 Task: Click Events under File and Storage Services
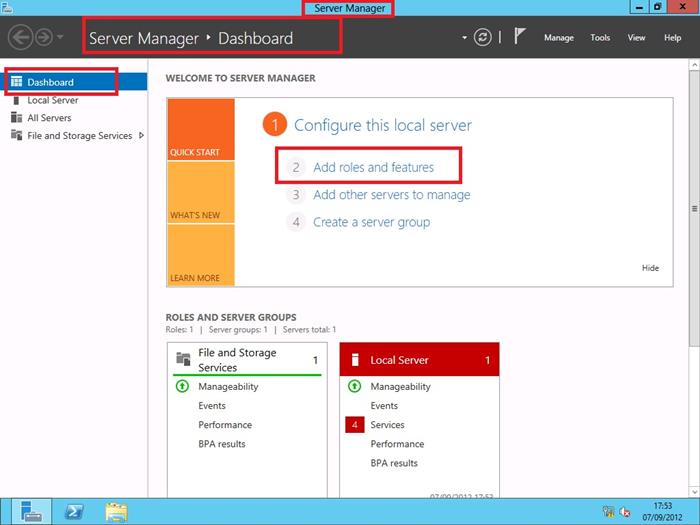[212, 406]
